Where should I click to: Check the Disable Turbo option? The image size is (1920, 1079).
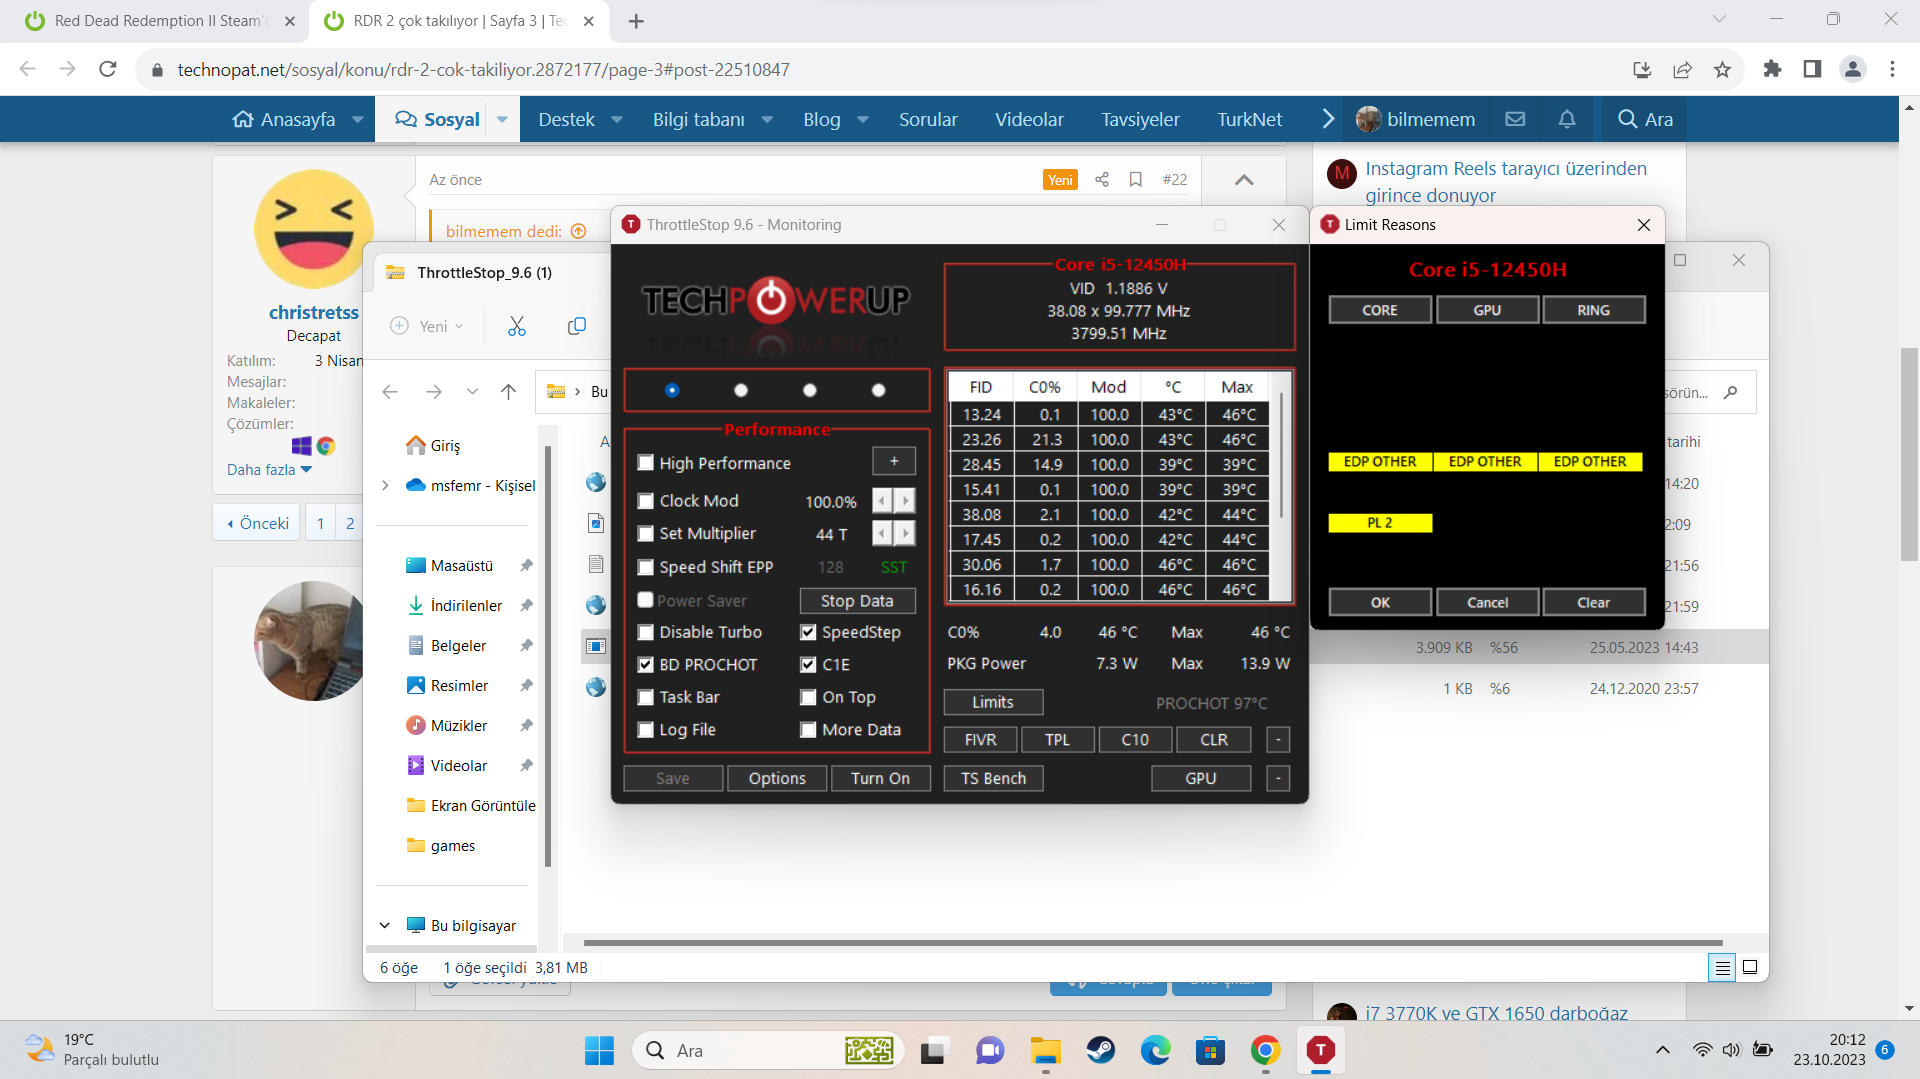[646, 632]
